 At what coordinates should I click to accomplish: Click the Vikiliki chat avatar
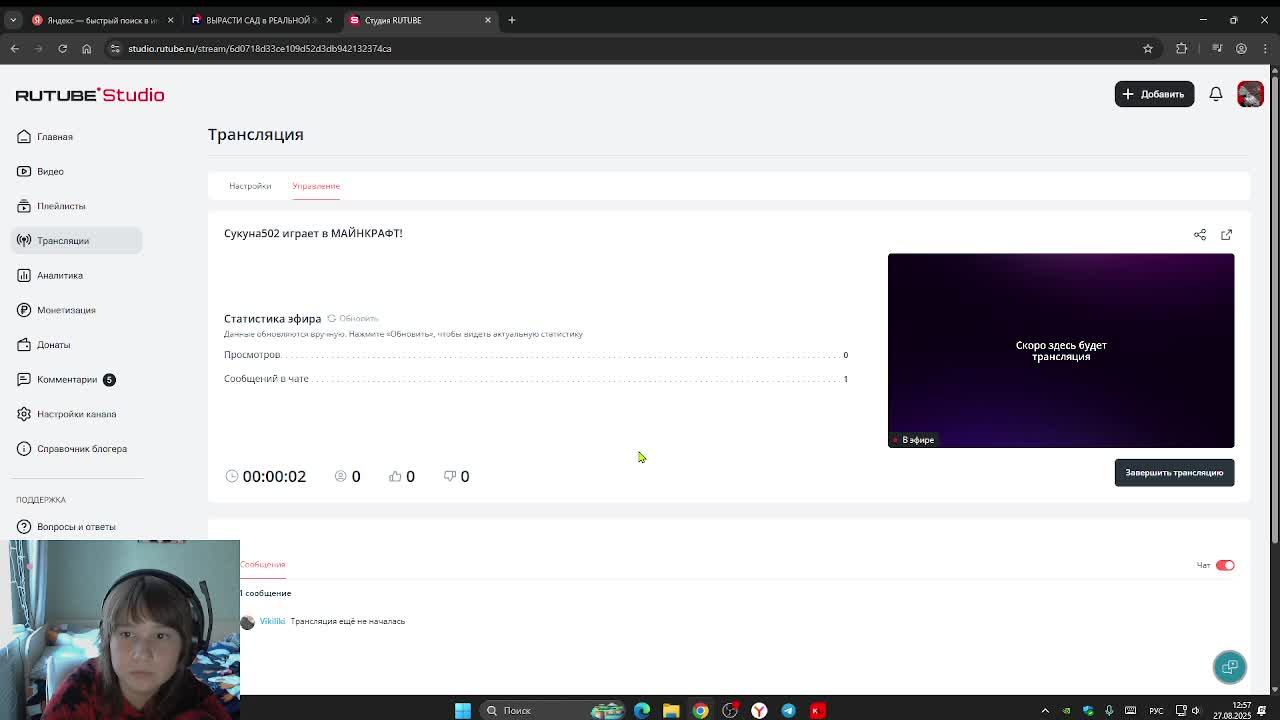(x=247, y=622)
